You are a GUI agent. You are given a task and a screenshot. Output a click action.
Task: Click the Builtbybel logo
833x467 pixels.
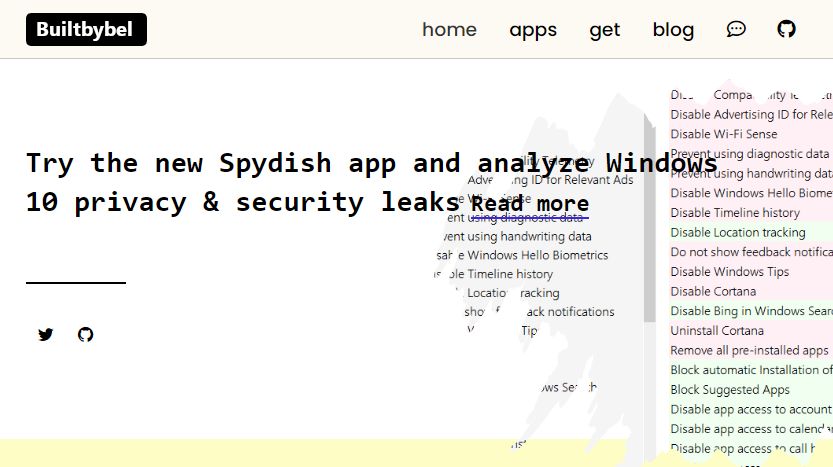86,29
